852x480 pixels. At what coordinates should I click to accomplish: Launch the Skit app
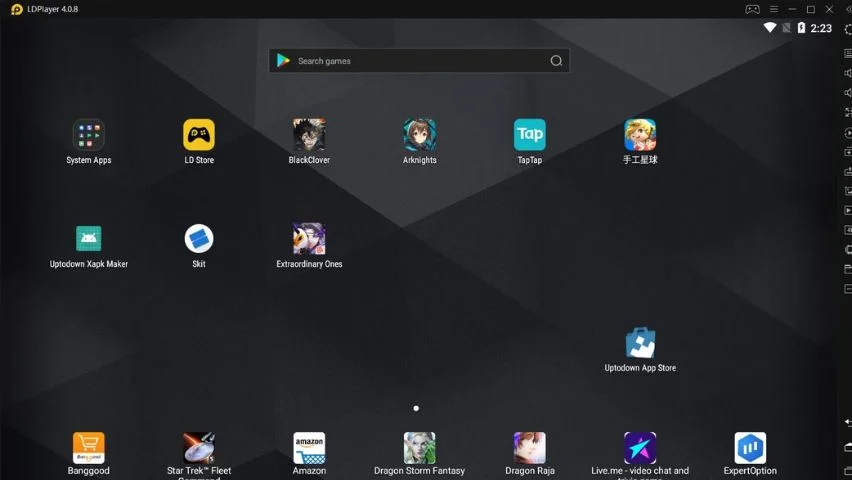pos(199,239)
